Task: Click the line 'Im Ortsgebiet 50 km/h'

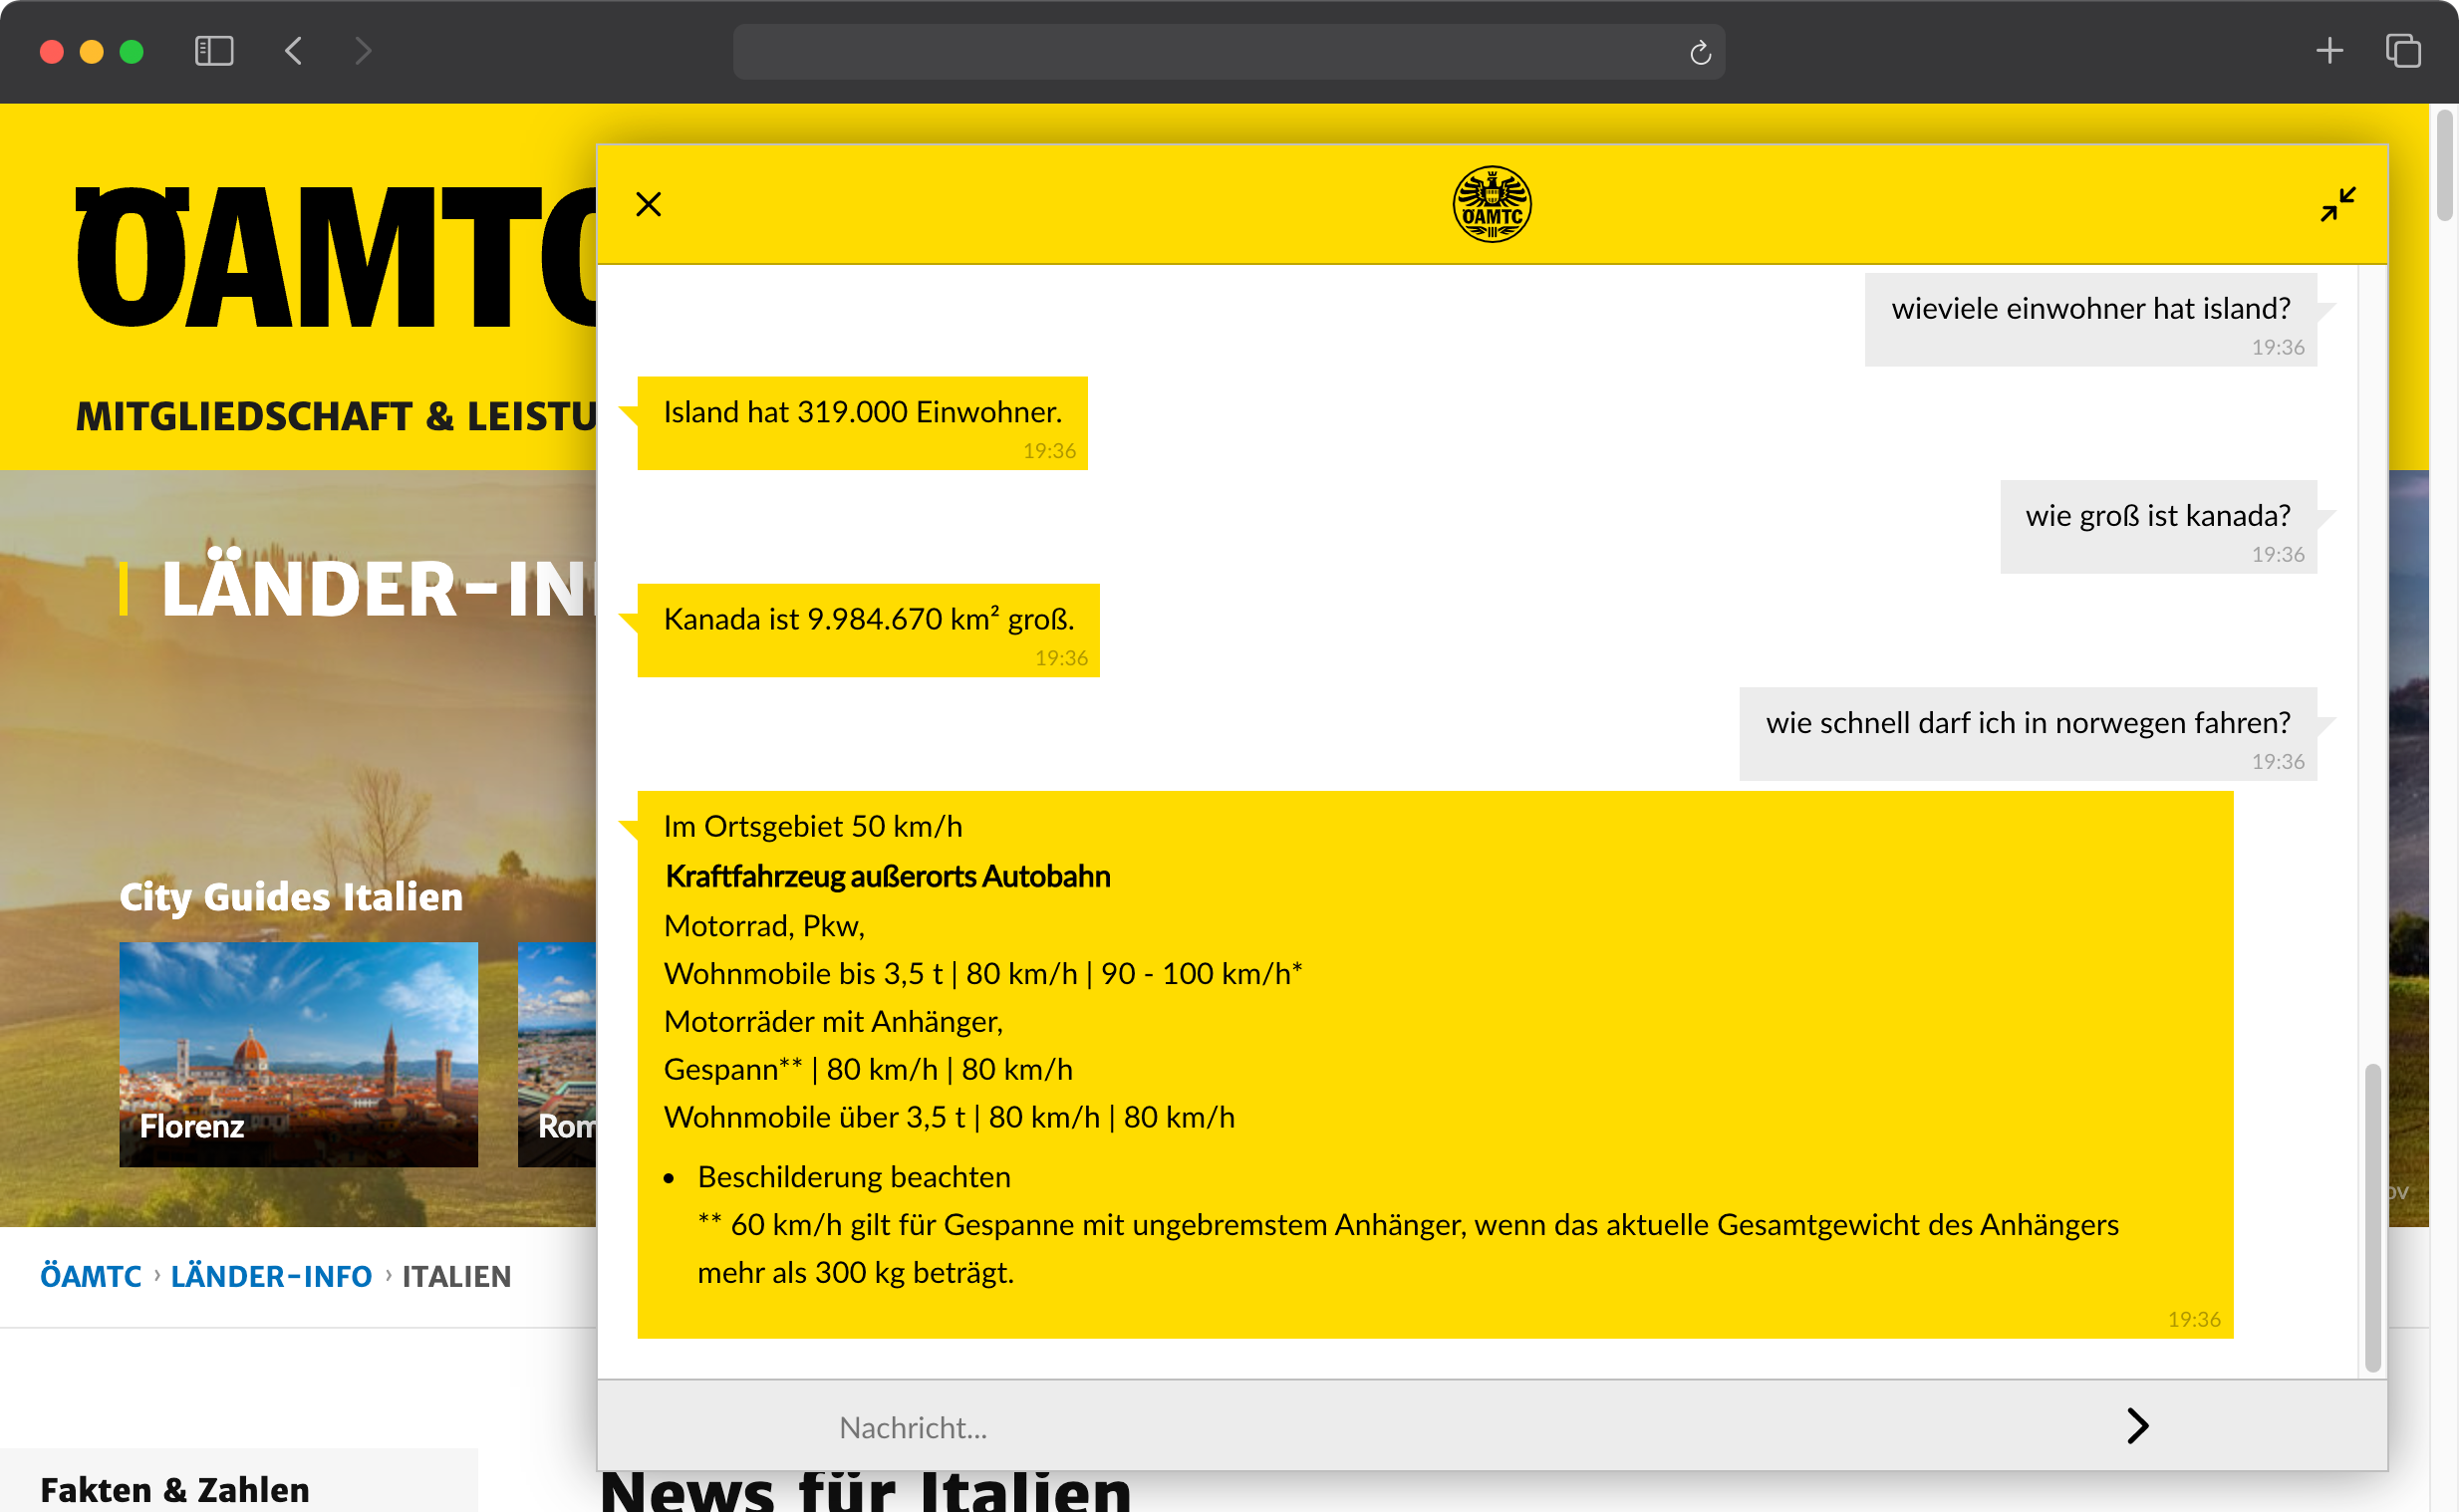Action: click(x=813, y=826)
